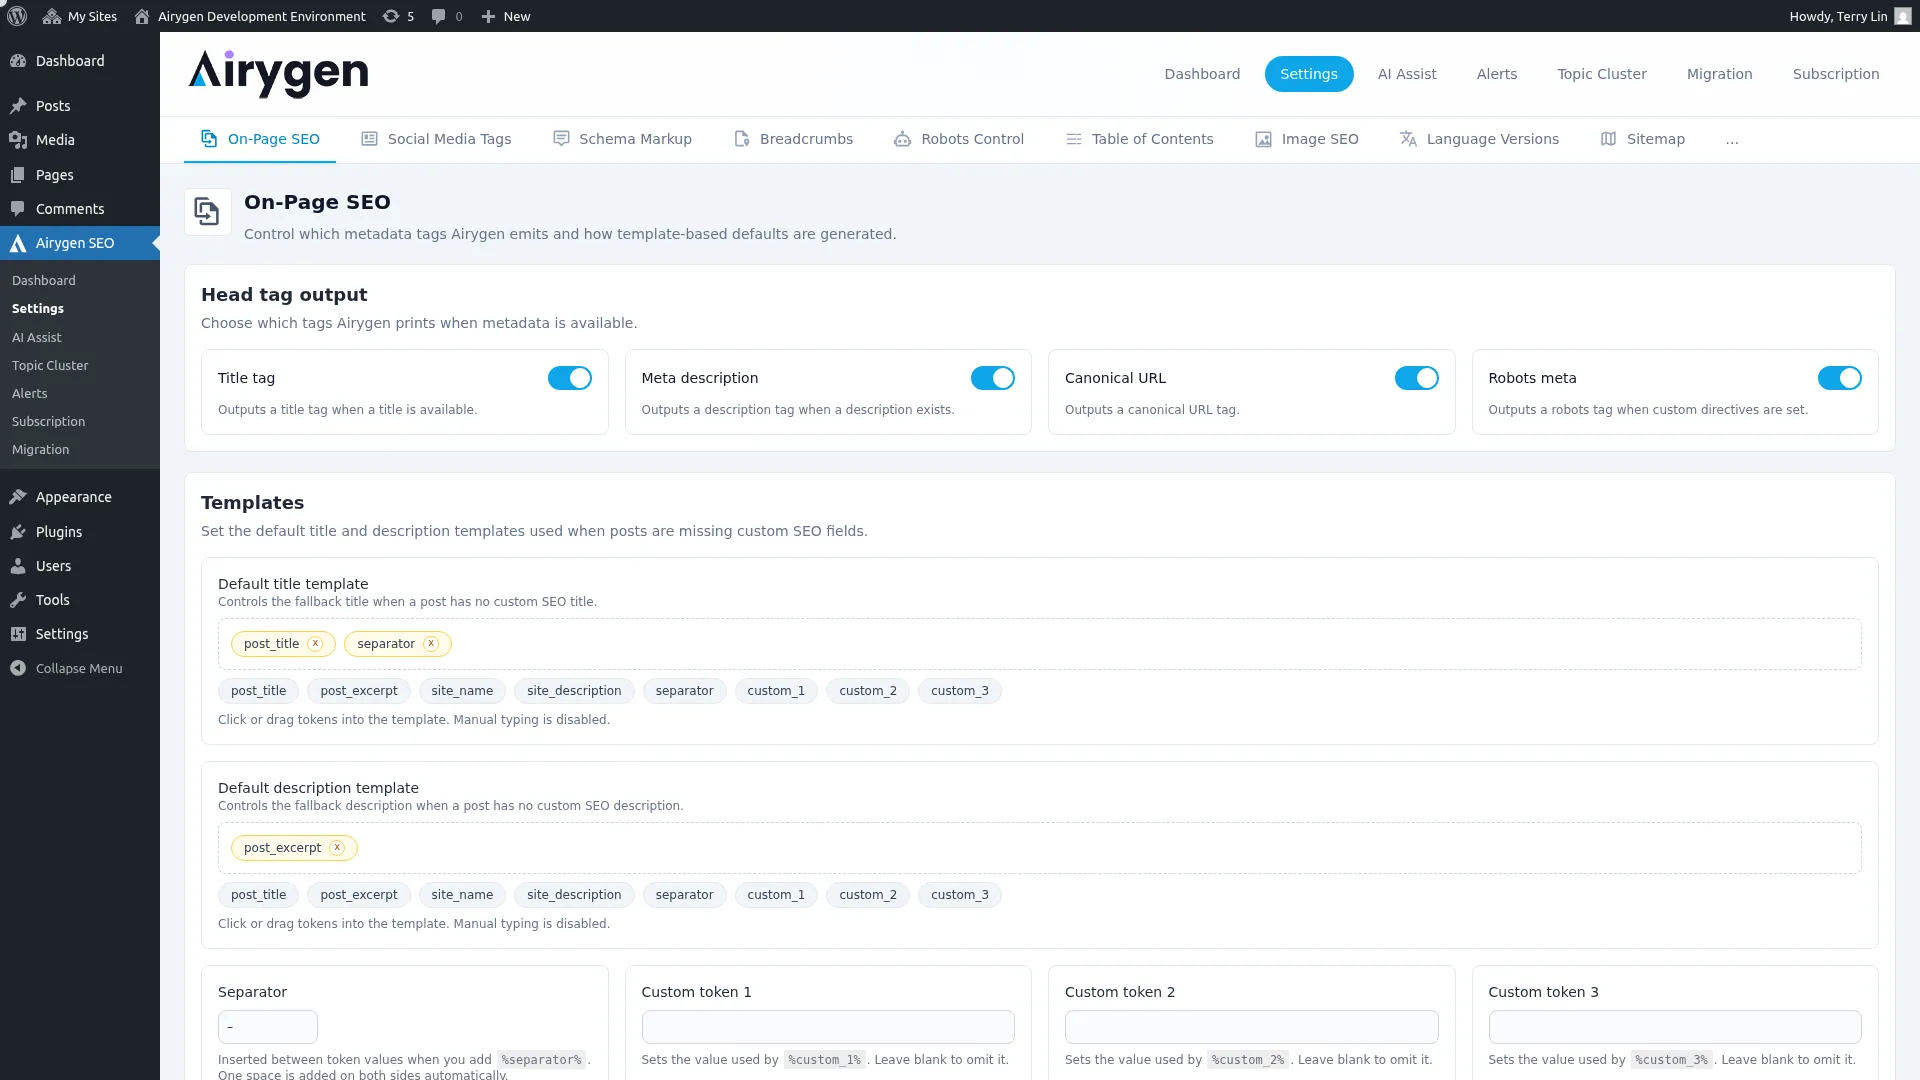Open Subscription in sidebar submenu

(x=49, y=422)
